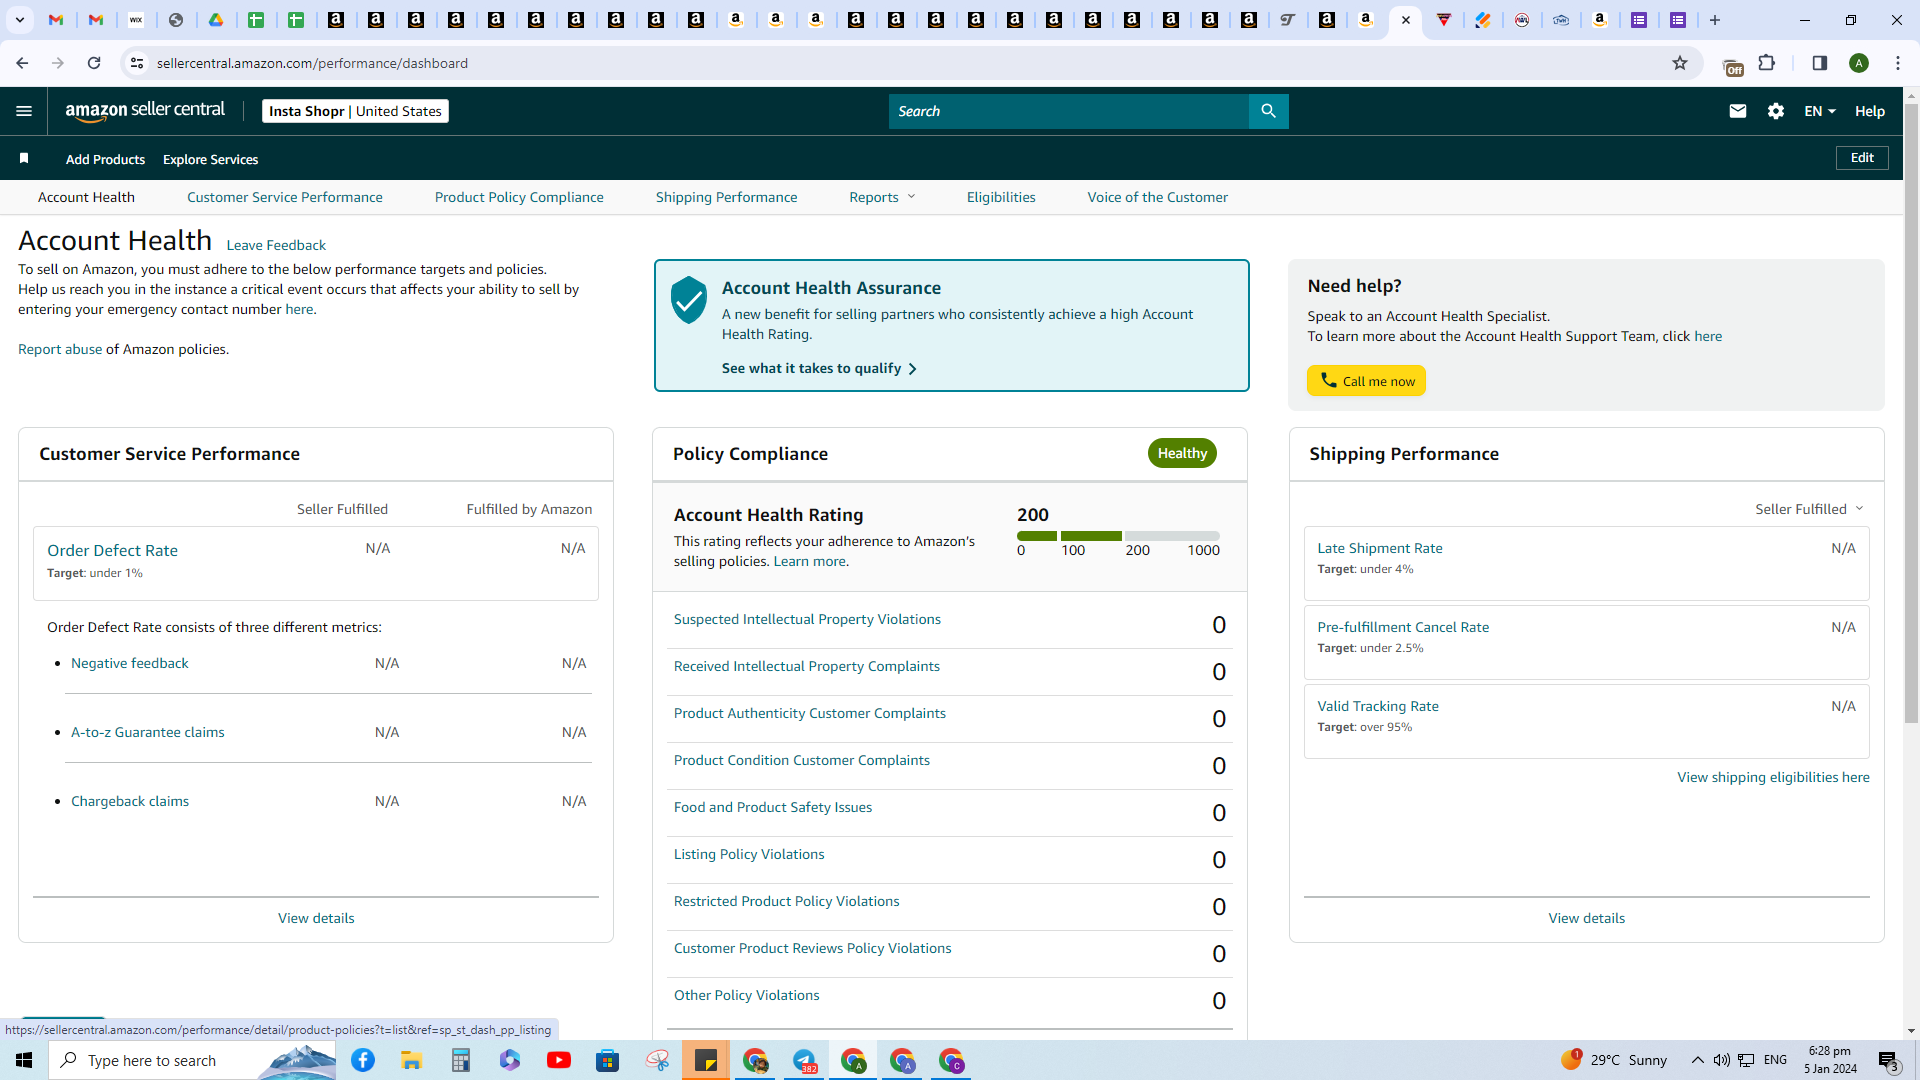Click the browser back arrow

(22, 63)
